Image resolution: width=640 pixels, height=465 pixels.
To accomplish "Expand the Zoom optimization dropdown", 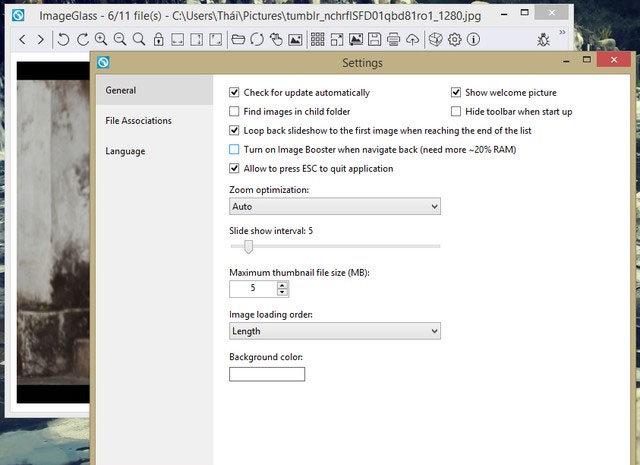I will pyautogui.click(x=335, y=206).
